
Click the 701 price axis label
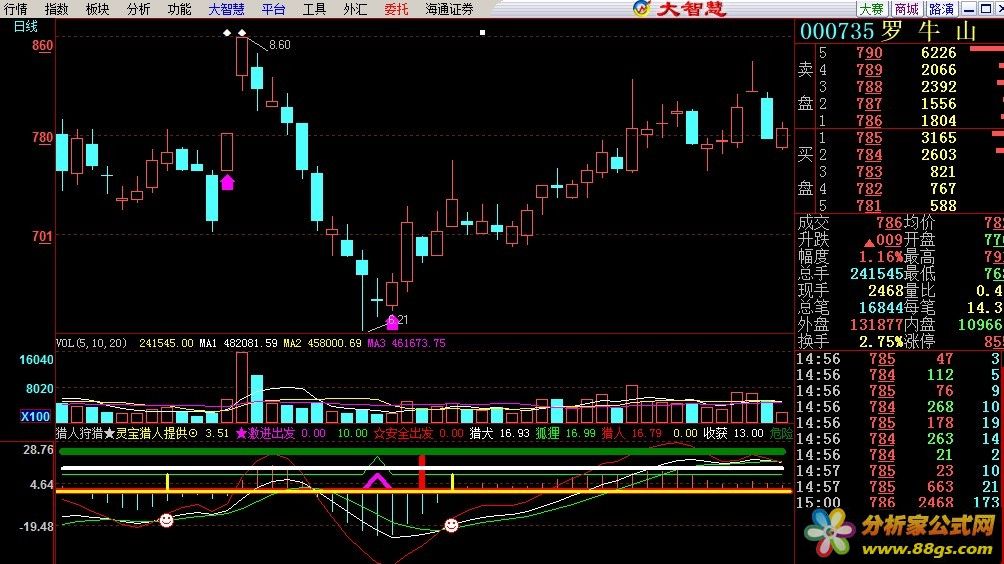(42, 236)
